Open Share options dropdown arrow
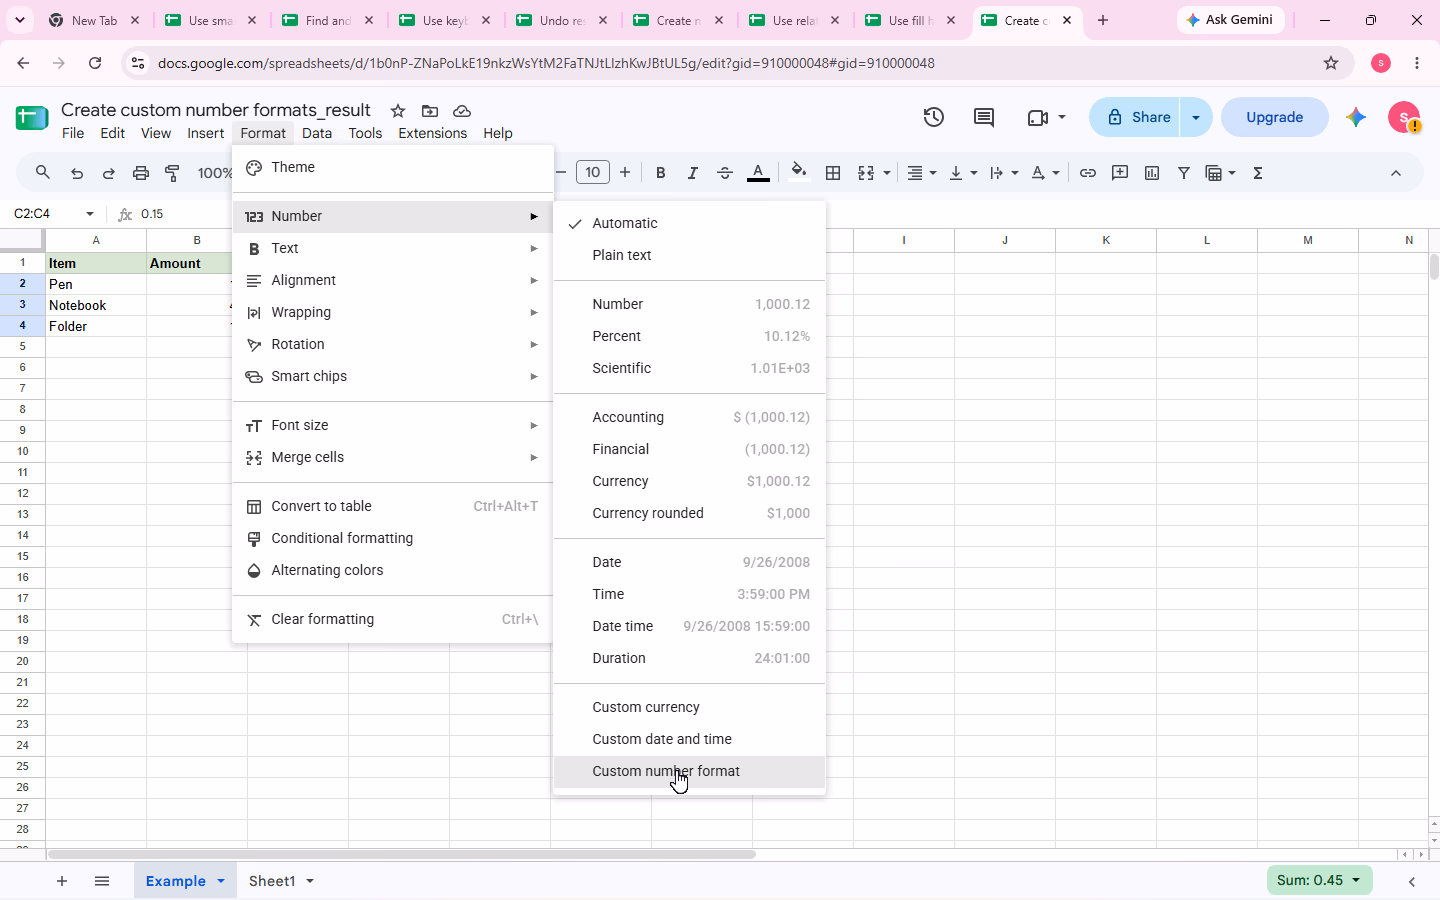The image size is (1440, 900). point(1196,117)
